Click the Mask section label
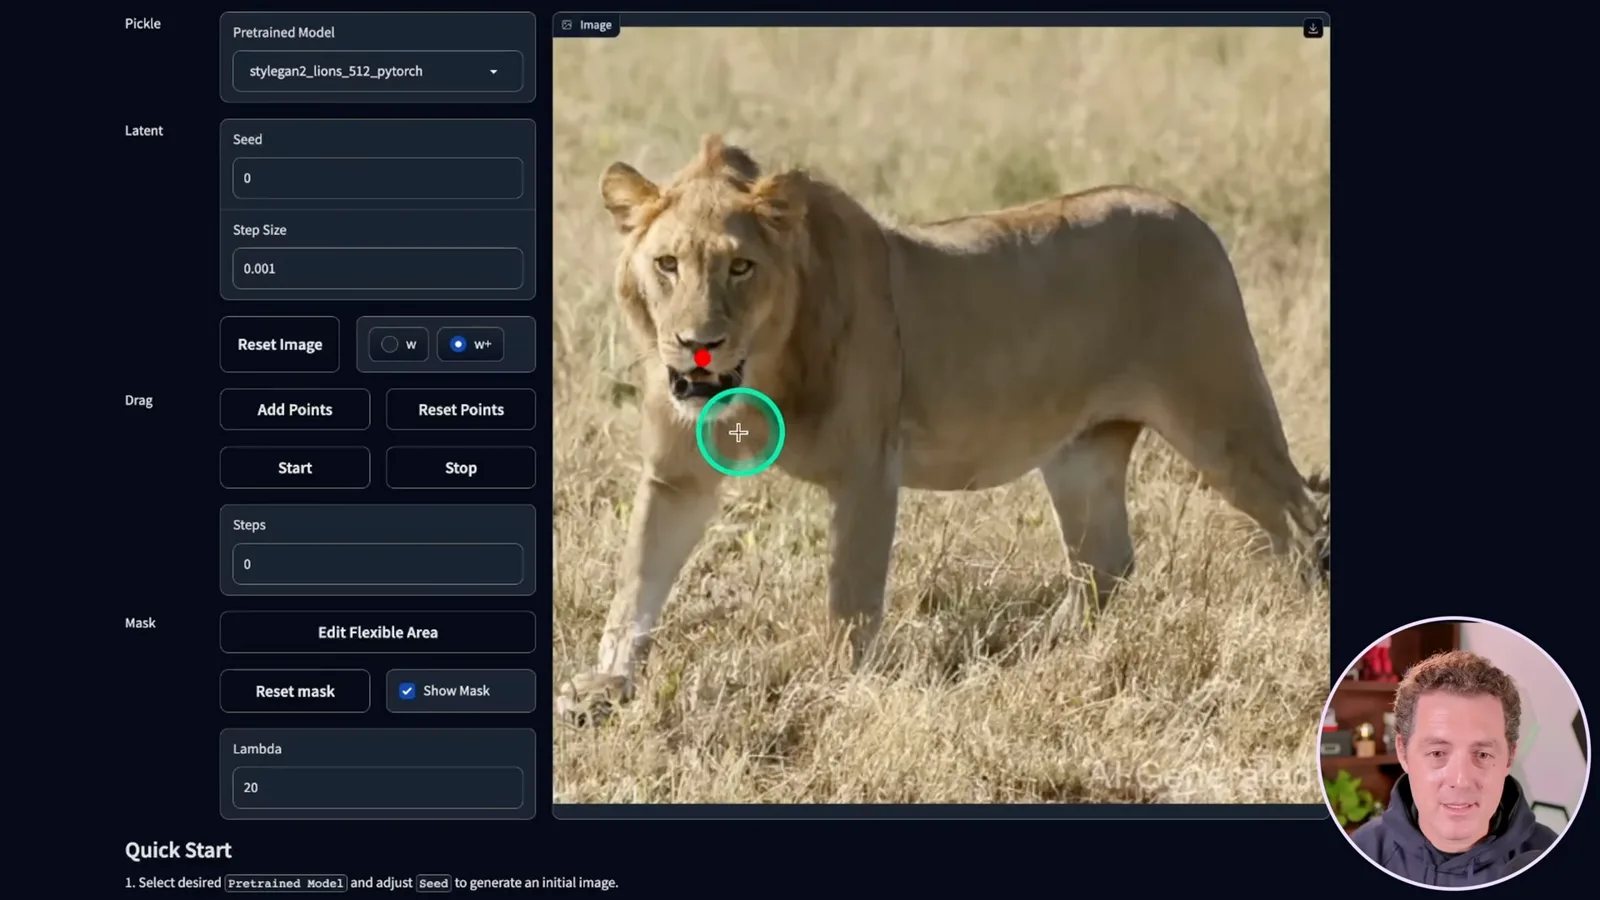1600x900 pixels. coord(140,623)
